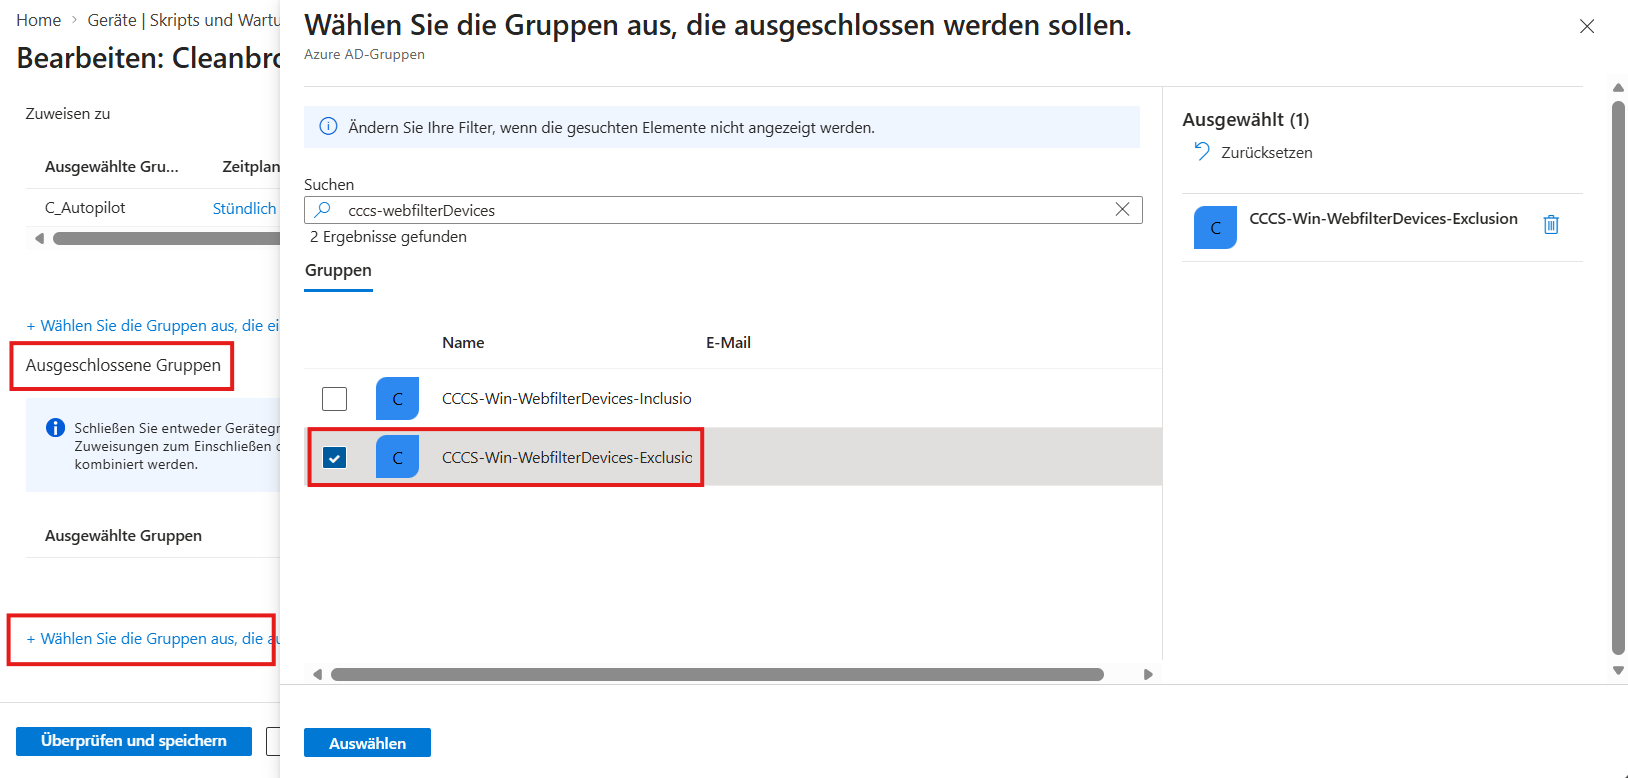This screenshot has height=778, width=1628.
Task: Click the Zurücksetzen link
Action: tap(1267, 152)
